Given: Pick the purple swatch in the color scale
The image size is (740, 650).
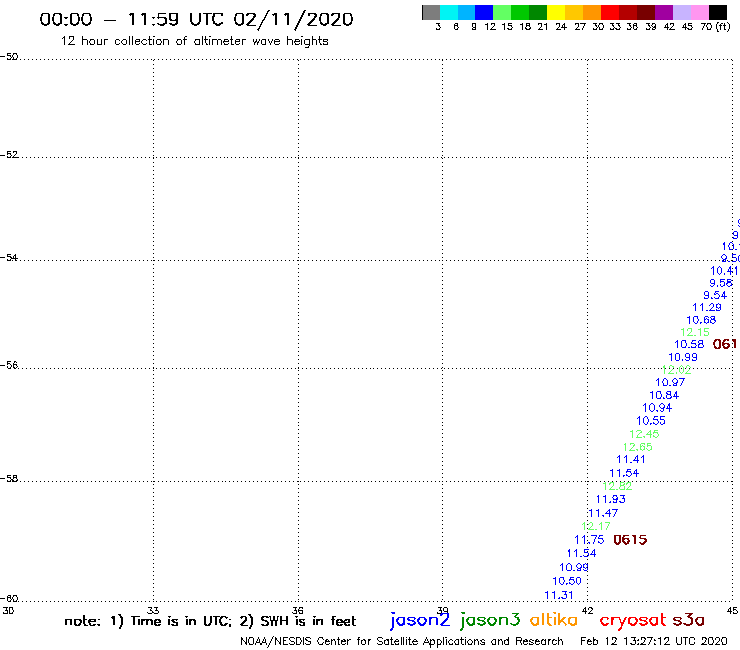Looking at the screenshot, I should 663,12.
